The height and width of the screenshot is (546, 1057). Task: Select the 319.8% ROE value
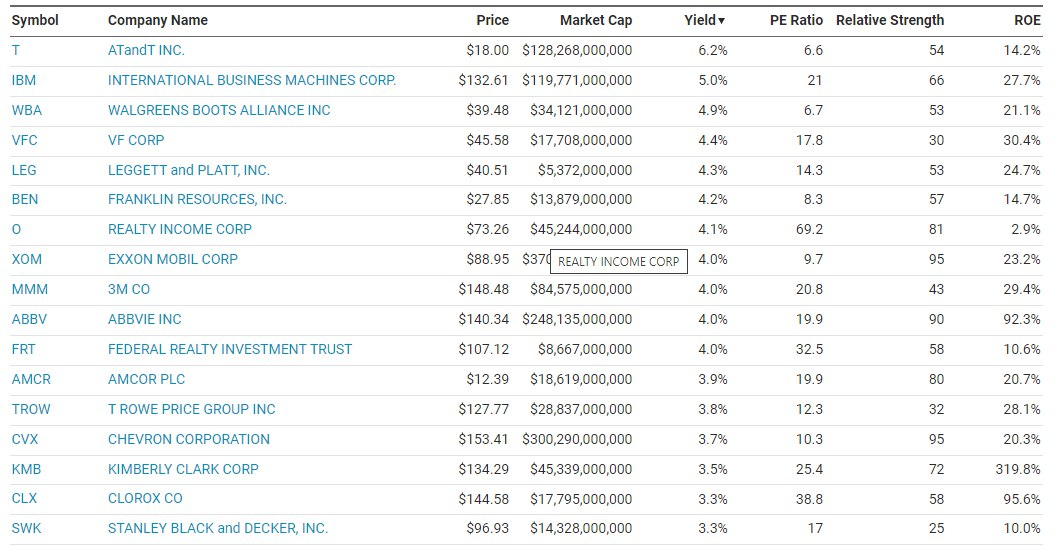(x=1018, y=469)
